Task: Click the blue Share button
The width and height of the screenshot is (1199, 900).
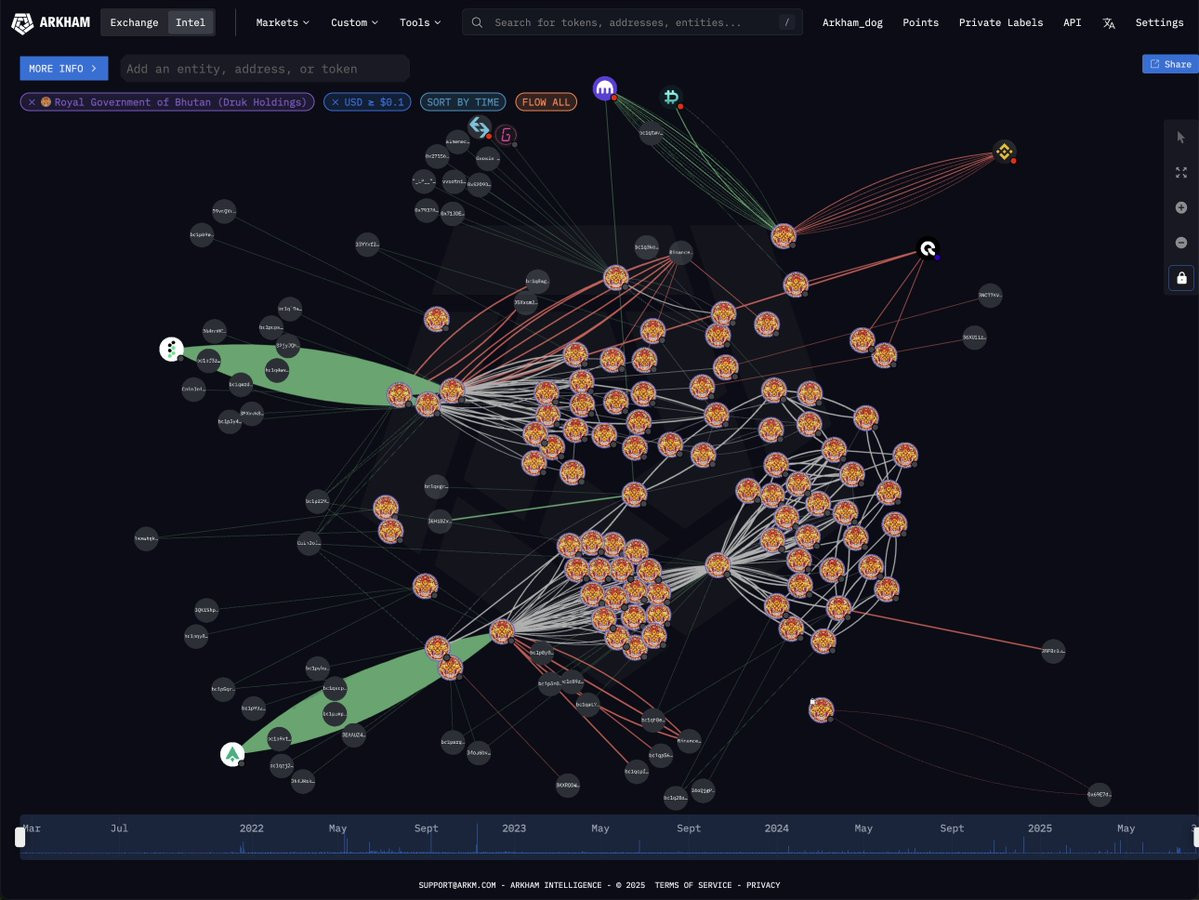Action: coord(1170,64)
